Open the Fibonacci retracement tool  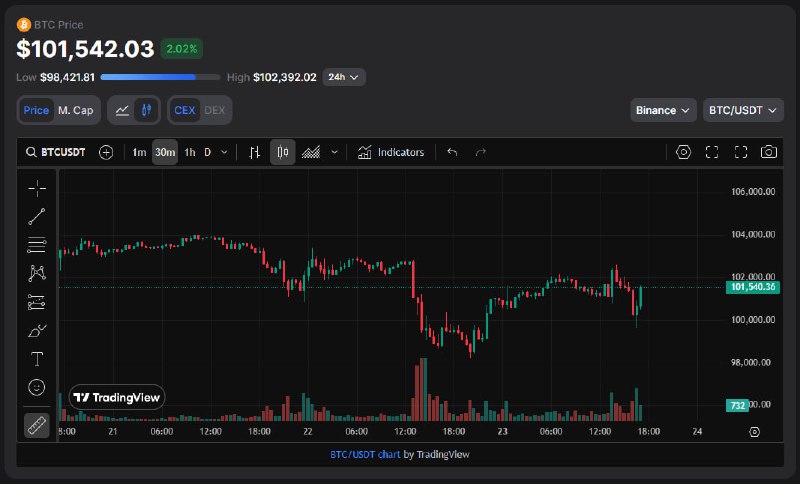tap(37, 245)
